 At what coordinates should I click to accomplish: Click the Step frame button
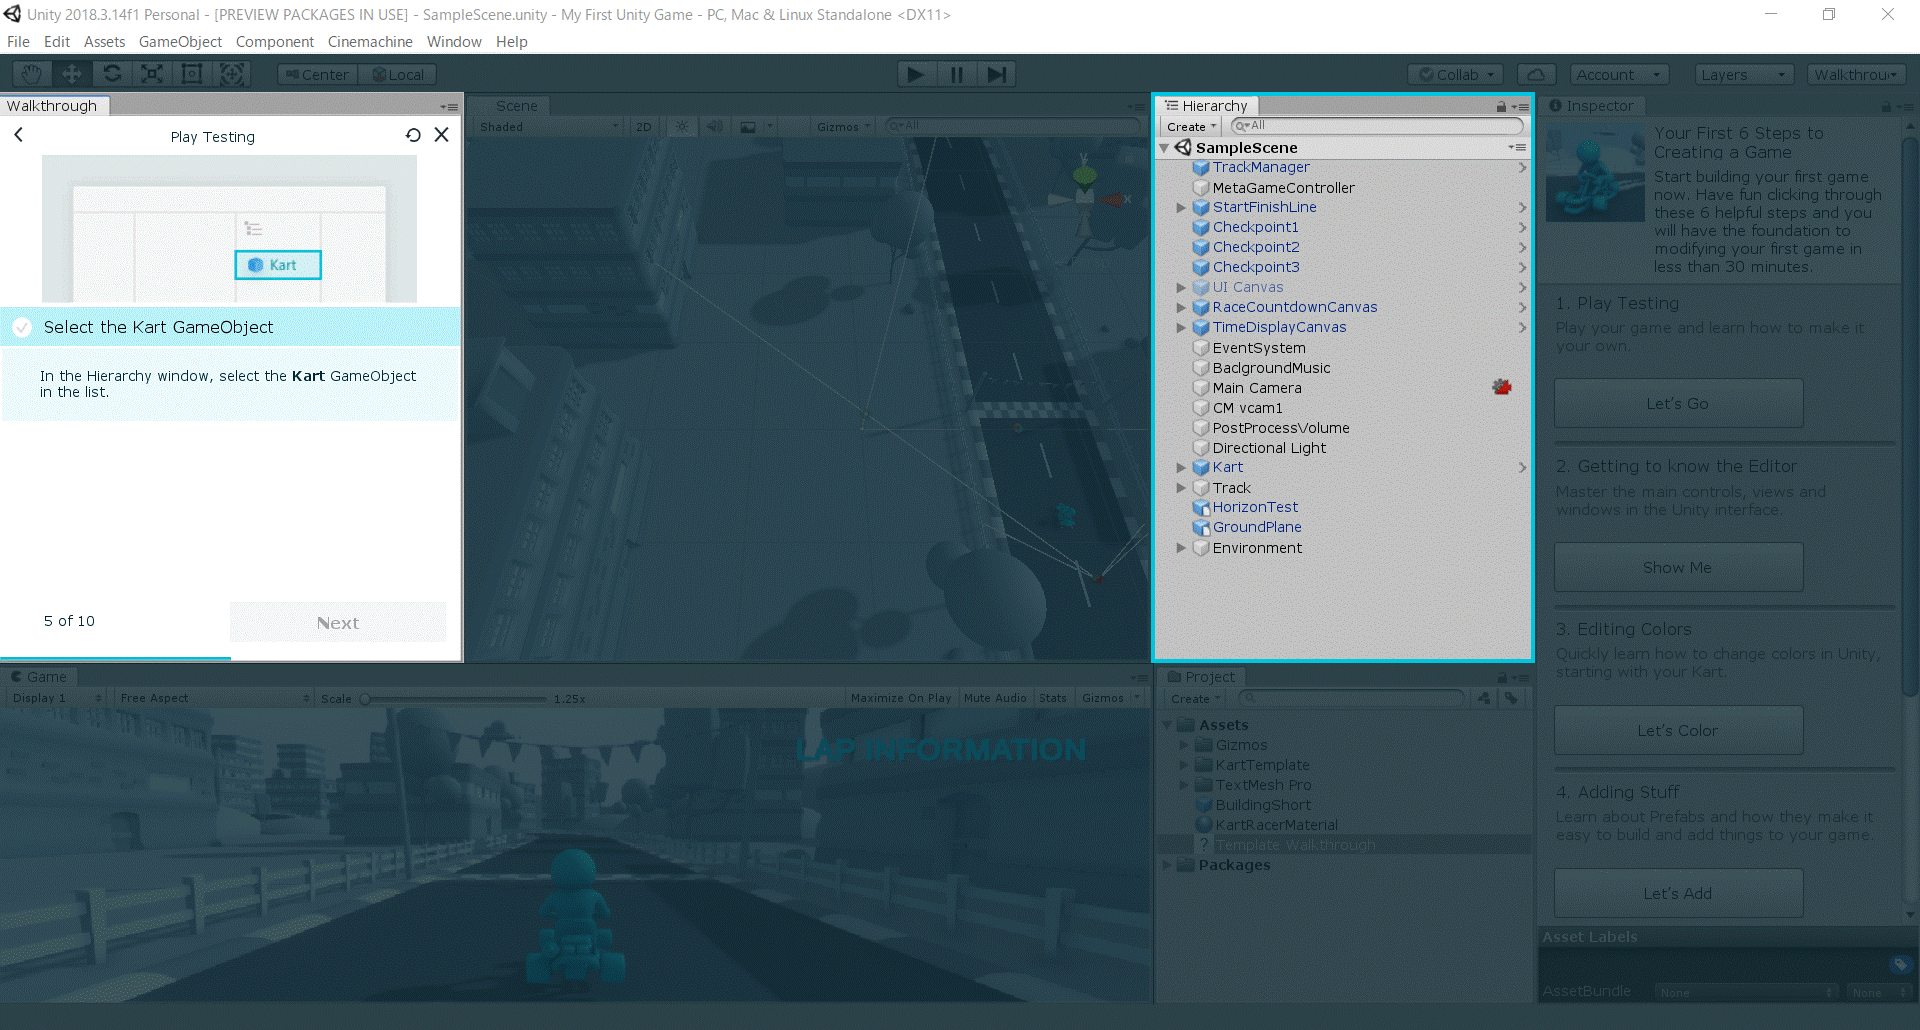point(996,74)
